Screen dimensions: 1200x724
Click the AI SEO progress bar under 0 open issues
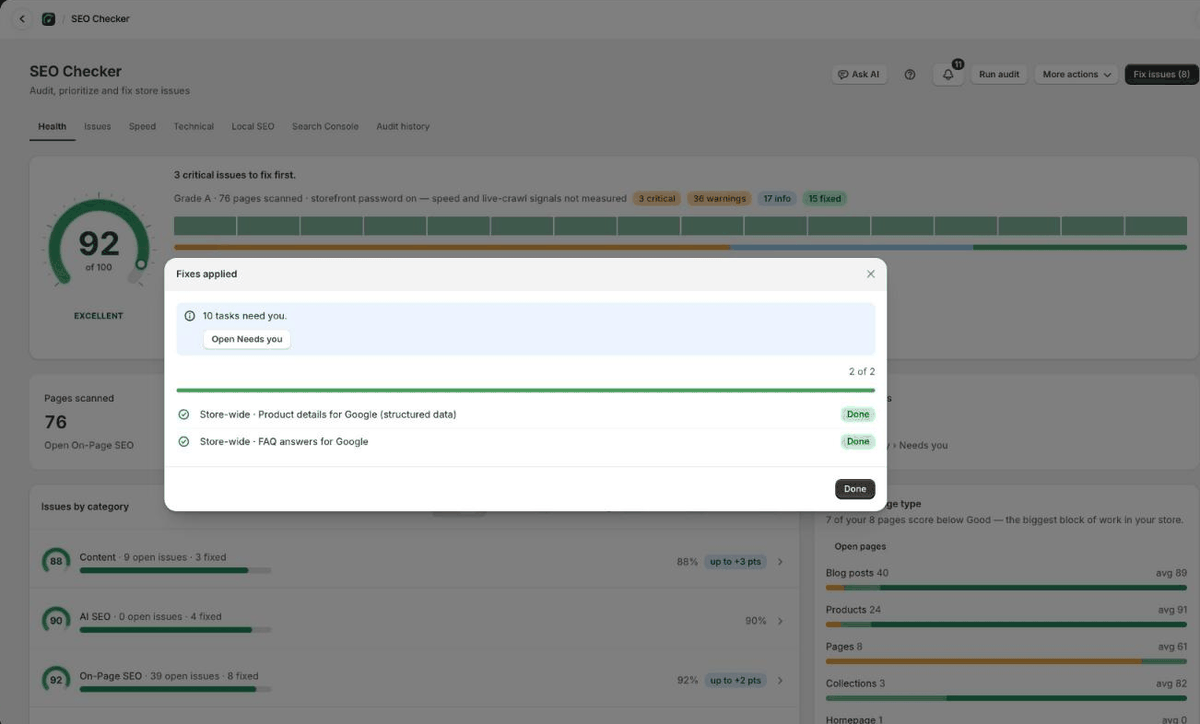(175, 630)
